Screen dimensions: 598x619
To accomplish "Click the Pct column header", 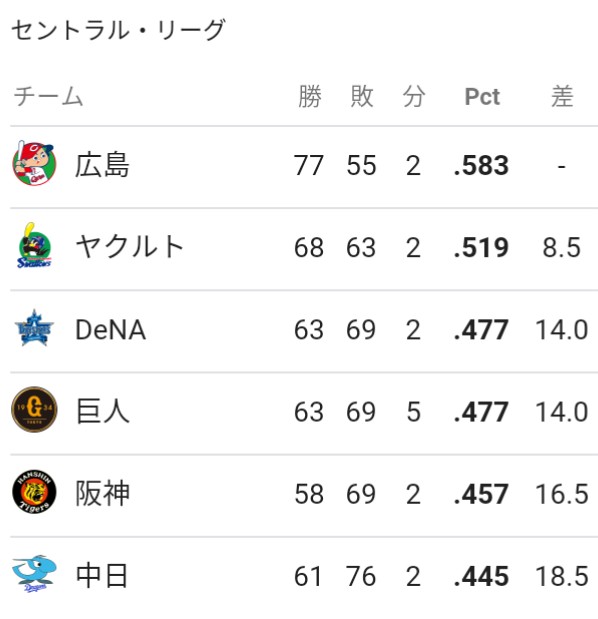I will [482, 96].
